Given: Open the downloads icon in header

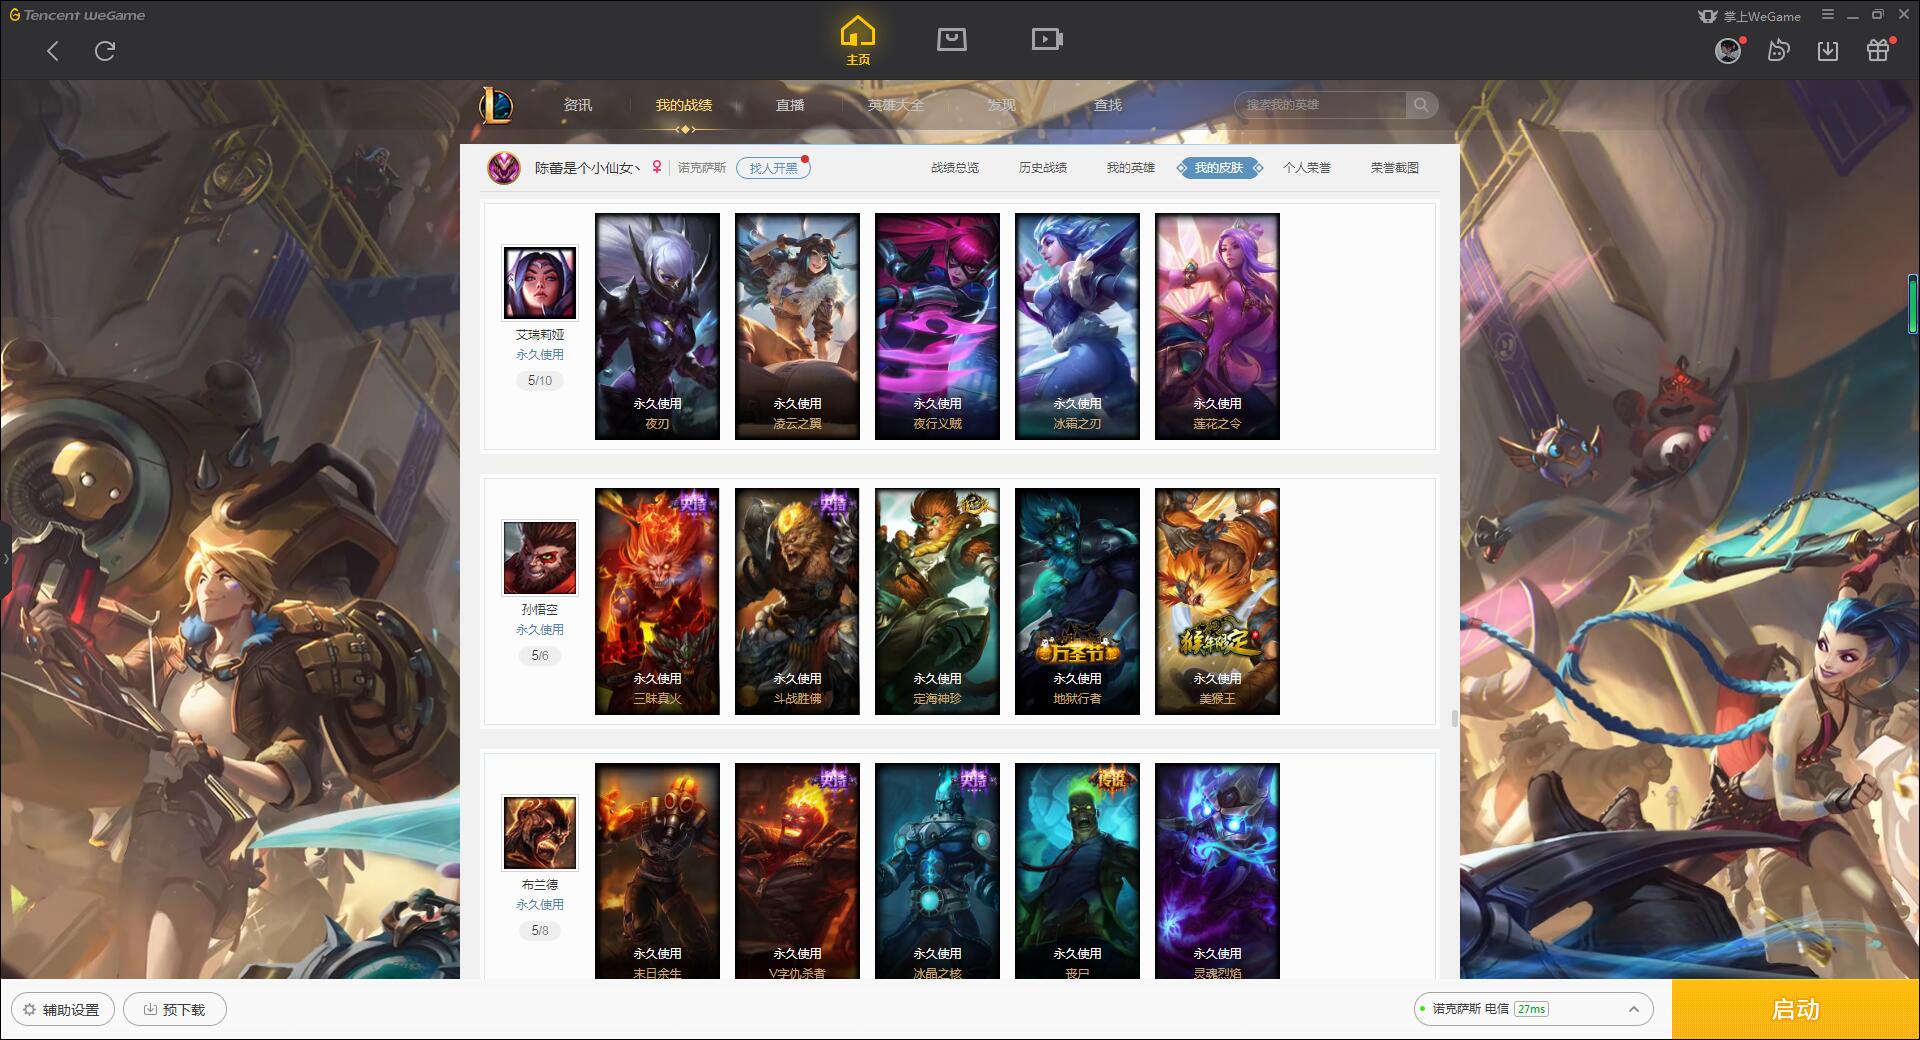Looking at the screenshot, I should [1828, 50].
